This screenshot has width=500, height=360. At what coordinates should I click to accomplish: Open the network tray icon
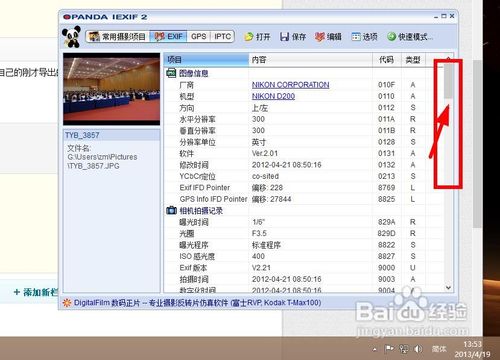pos(404,349)
